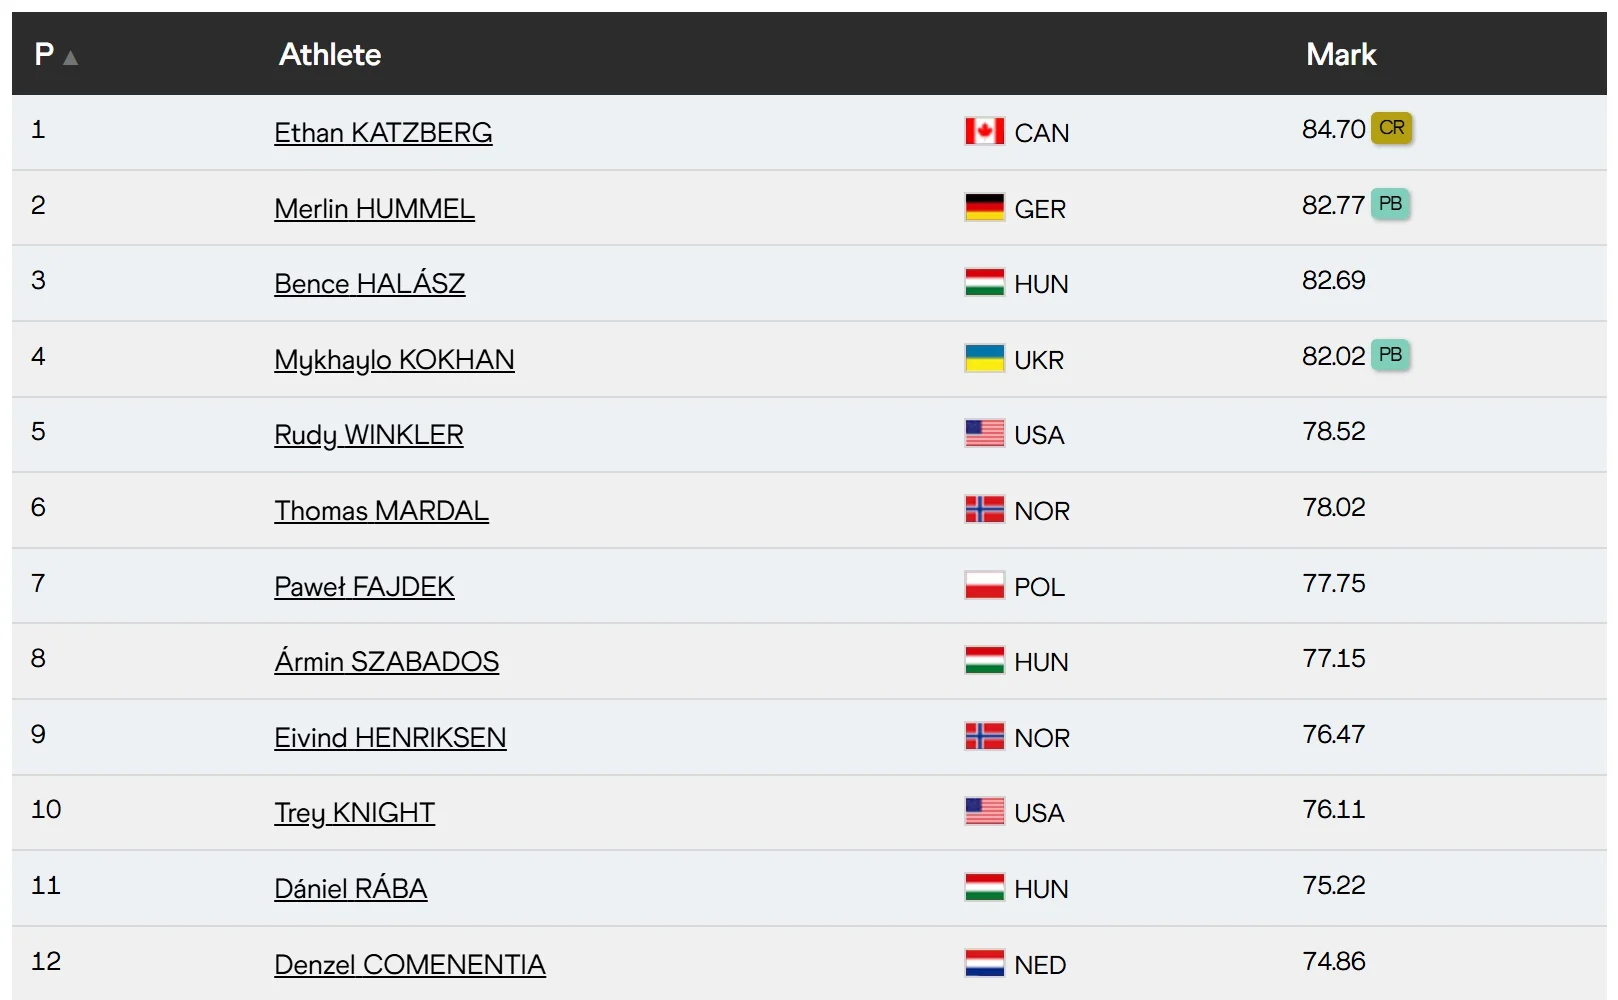This screenshot has width=1618, height=1000.
Task: View Paweł FAJDEK's athlete page
Action: 364,587
